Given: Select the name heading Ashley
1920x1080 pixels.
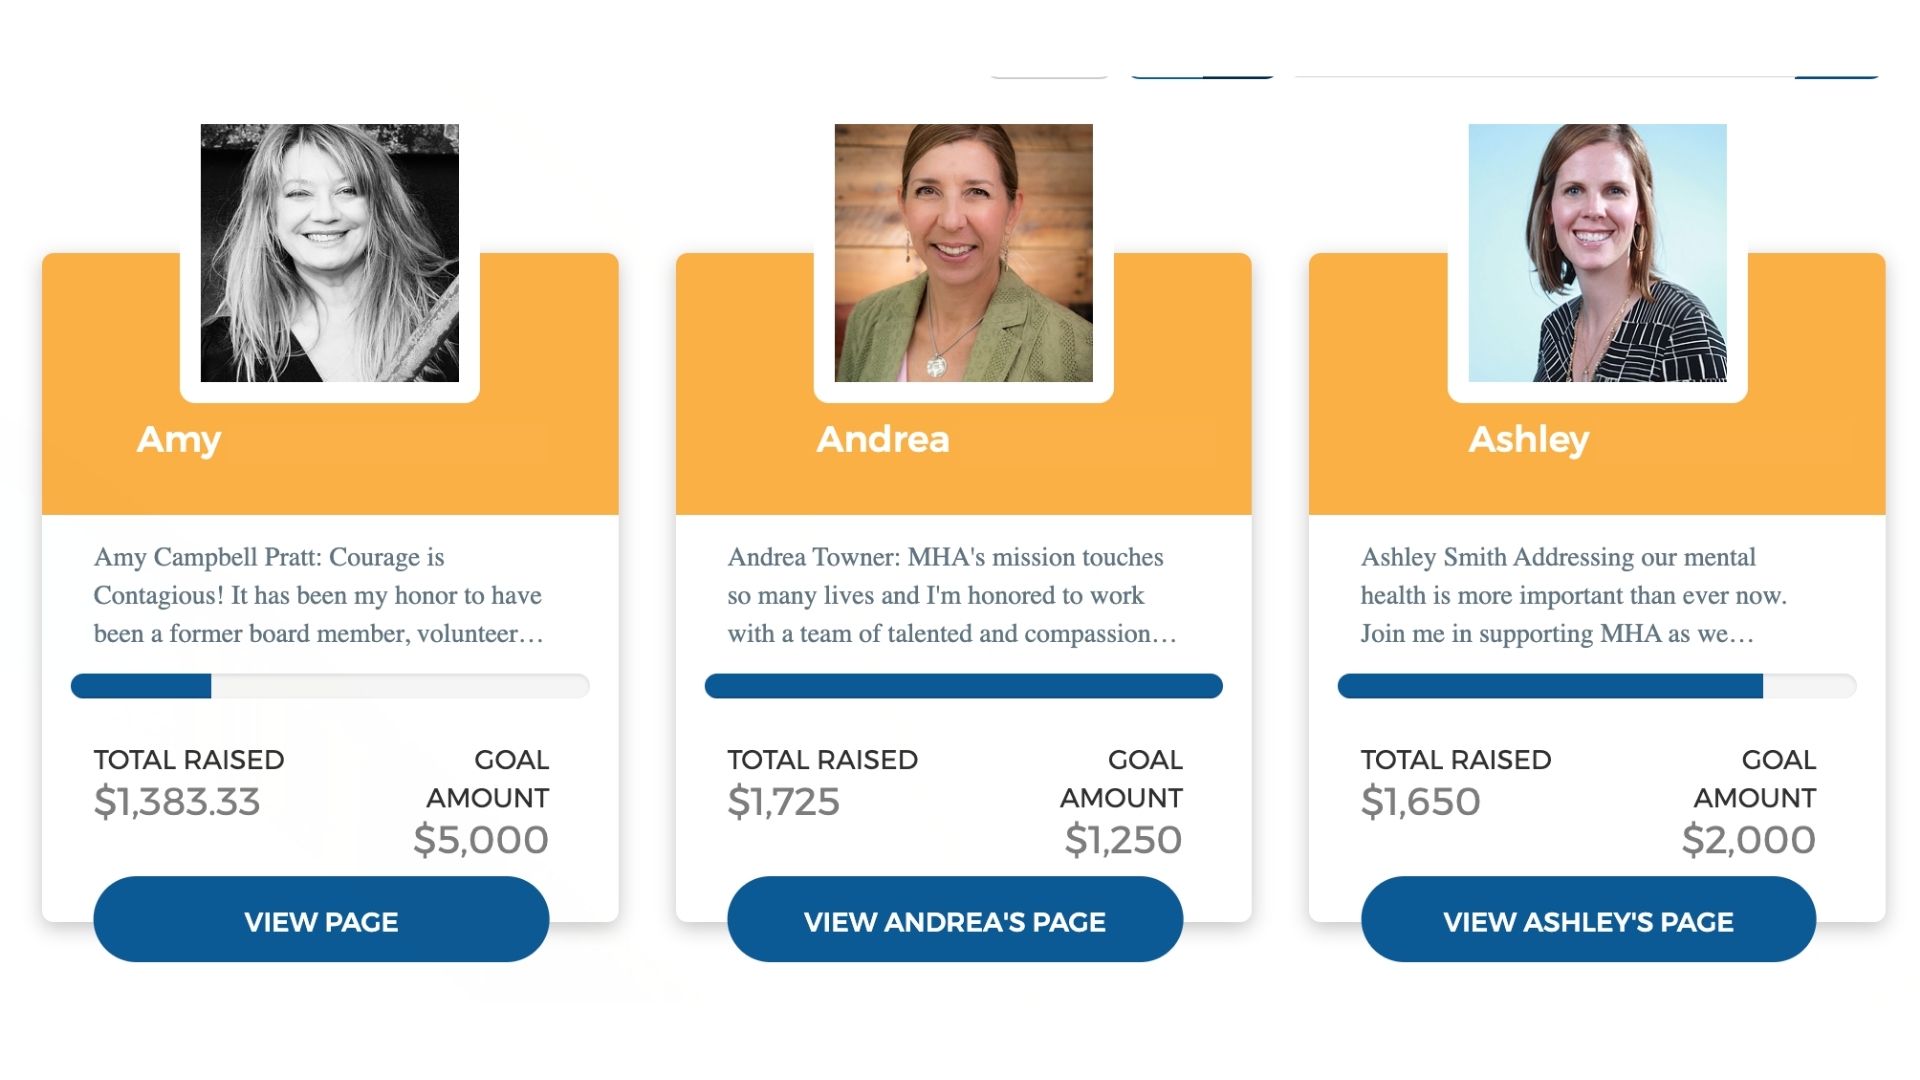Looking at the screenshot, I should coord(1530,438).
